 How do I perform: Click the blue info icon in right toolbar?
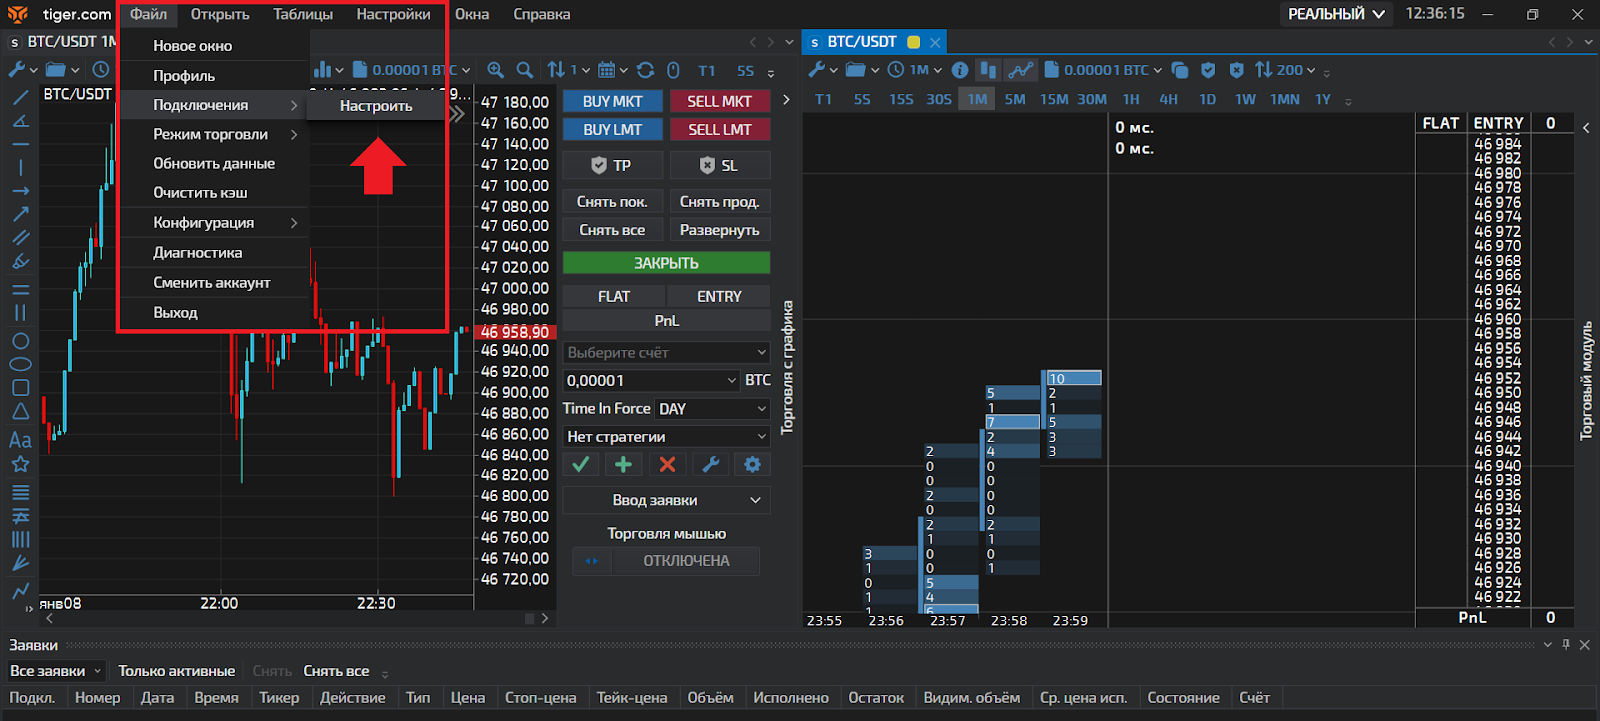960,70
